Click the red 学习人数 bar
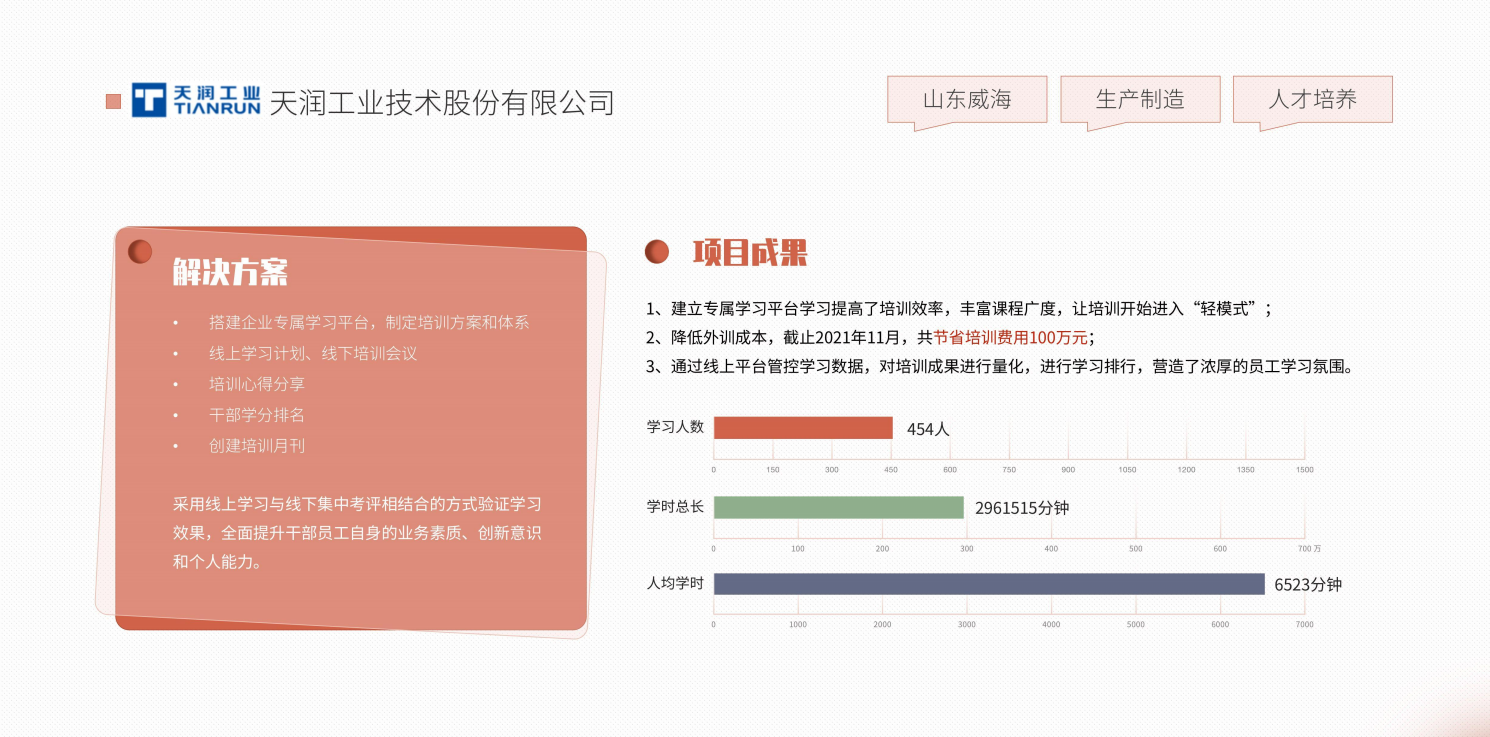This screenshot has width=1490, height=737. pyautogui.click(x=802, y=428)
